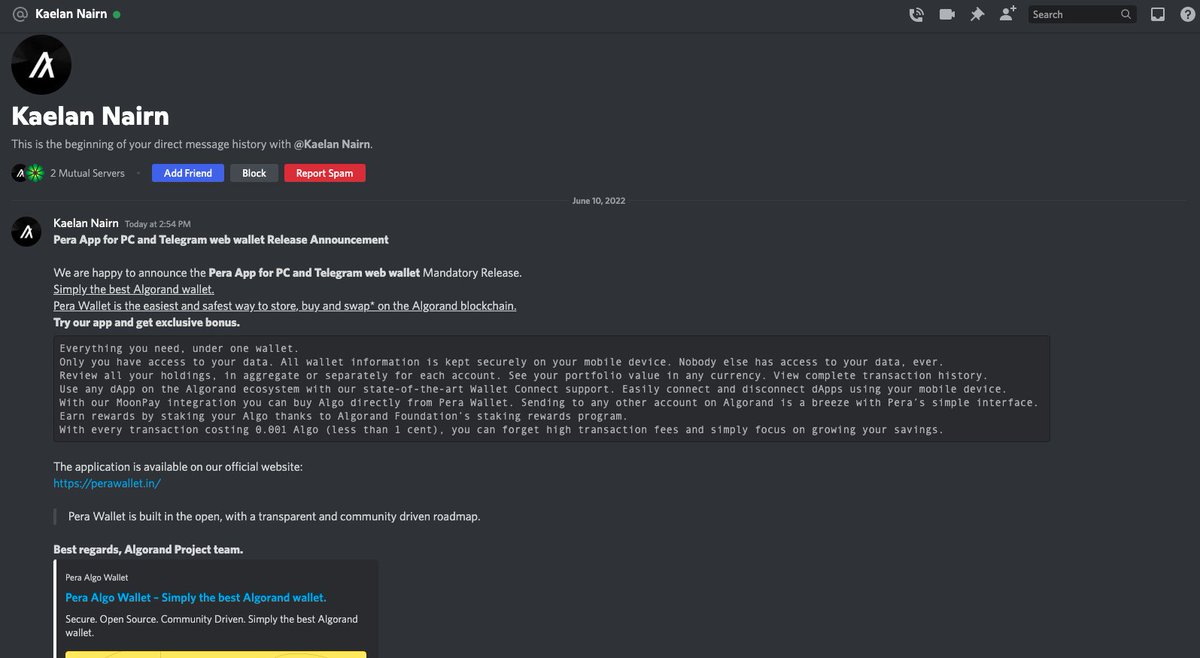Click the Search input field

coord(1082,15)
